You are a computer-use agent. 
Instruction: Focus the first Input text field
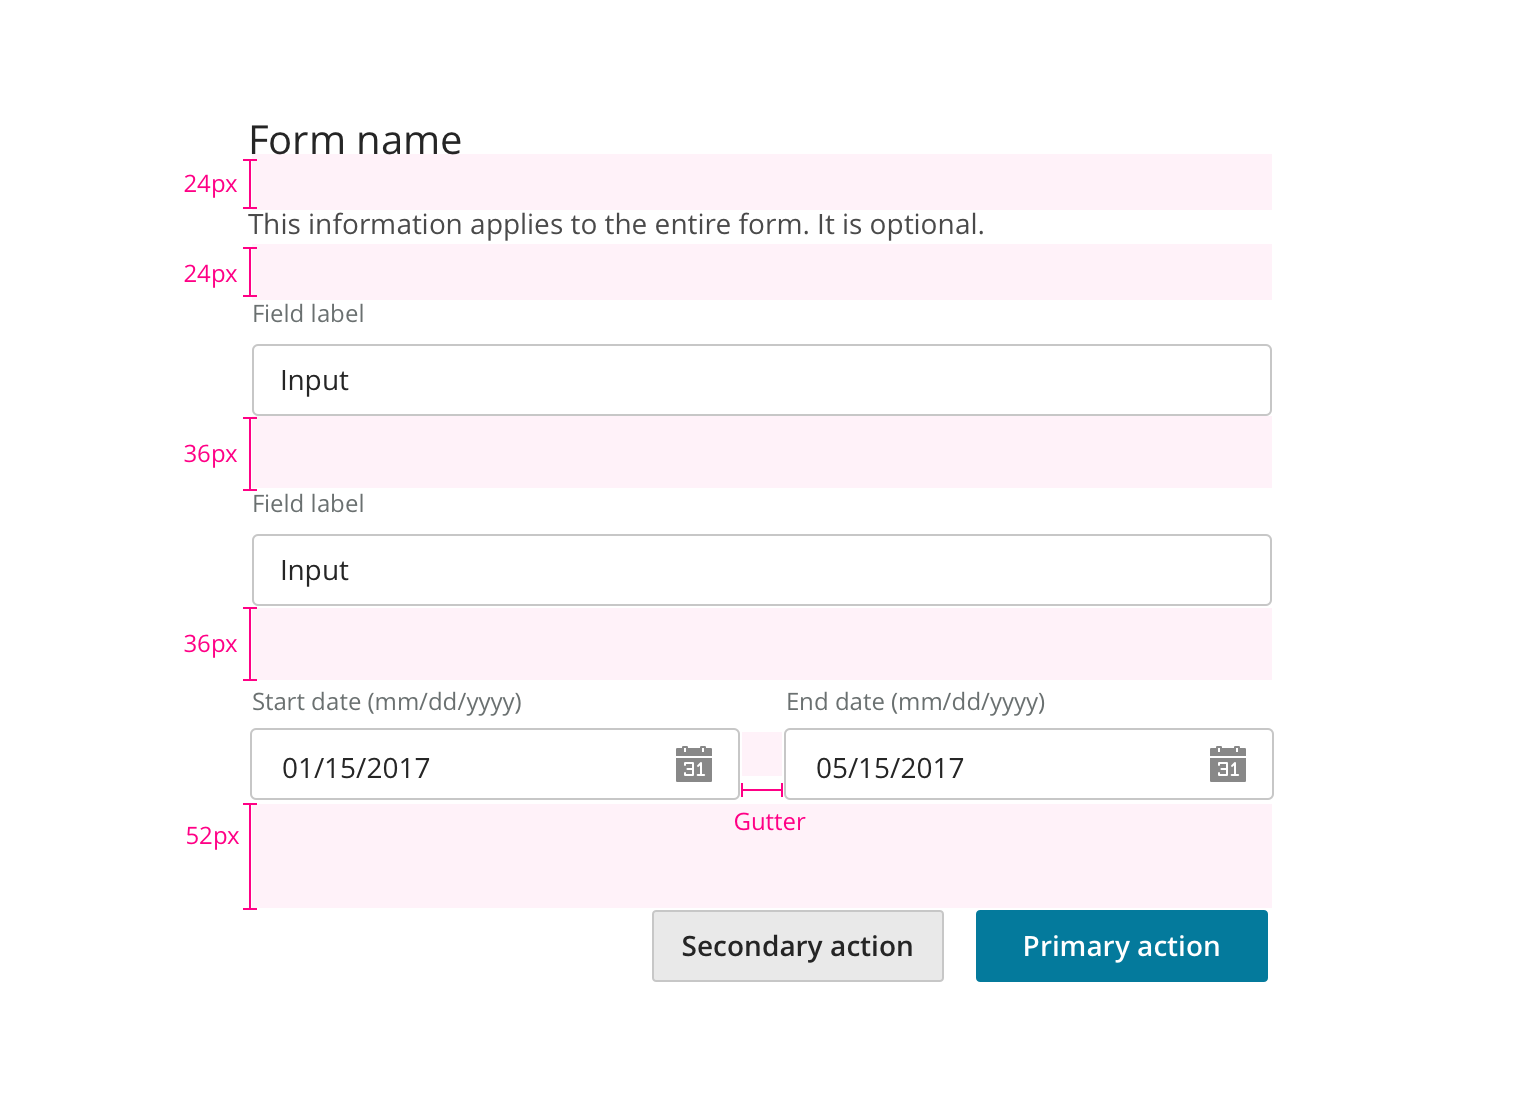coord(760,380)
